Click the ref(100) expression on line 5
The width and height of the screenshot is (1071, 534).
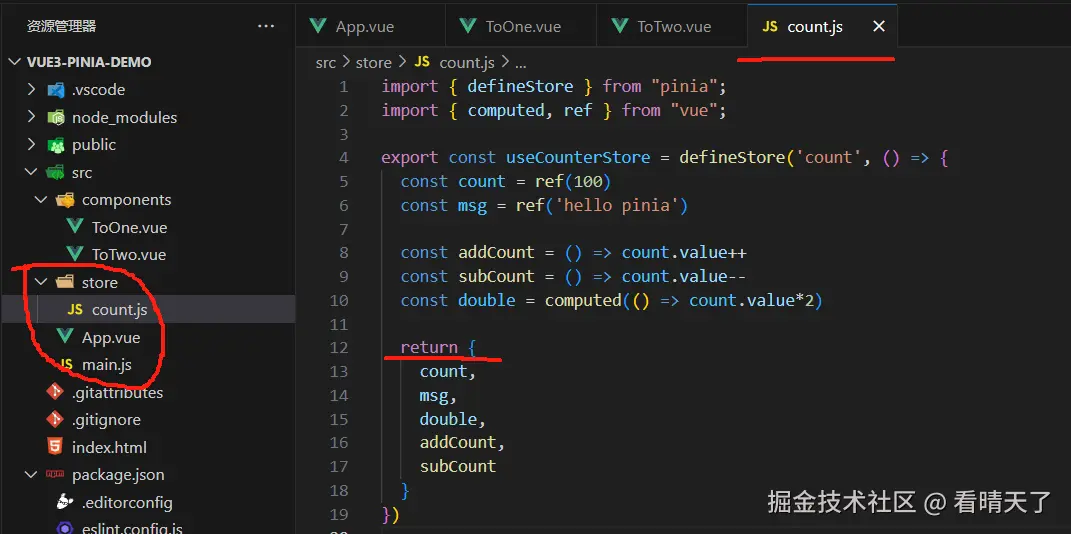tap(573, 182)
